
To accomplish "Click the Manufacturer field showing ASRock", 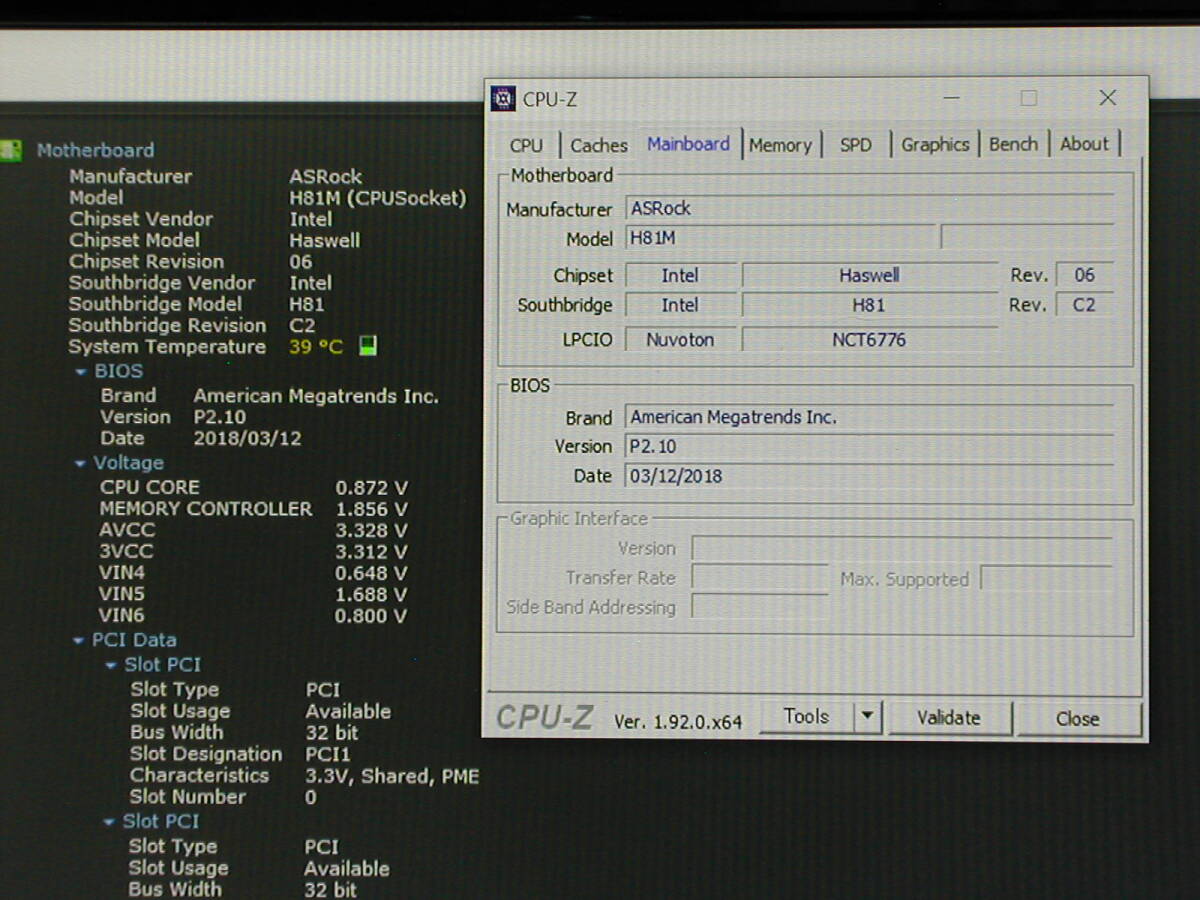I will (869, 209).
